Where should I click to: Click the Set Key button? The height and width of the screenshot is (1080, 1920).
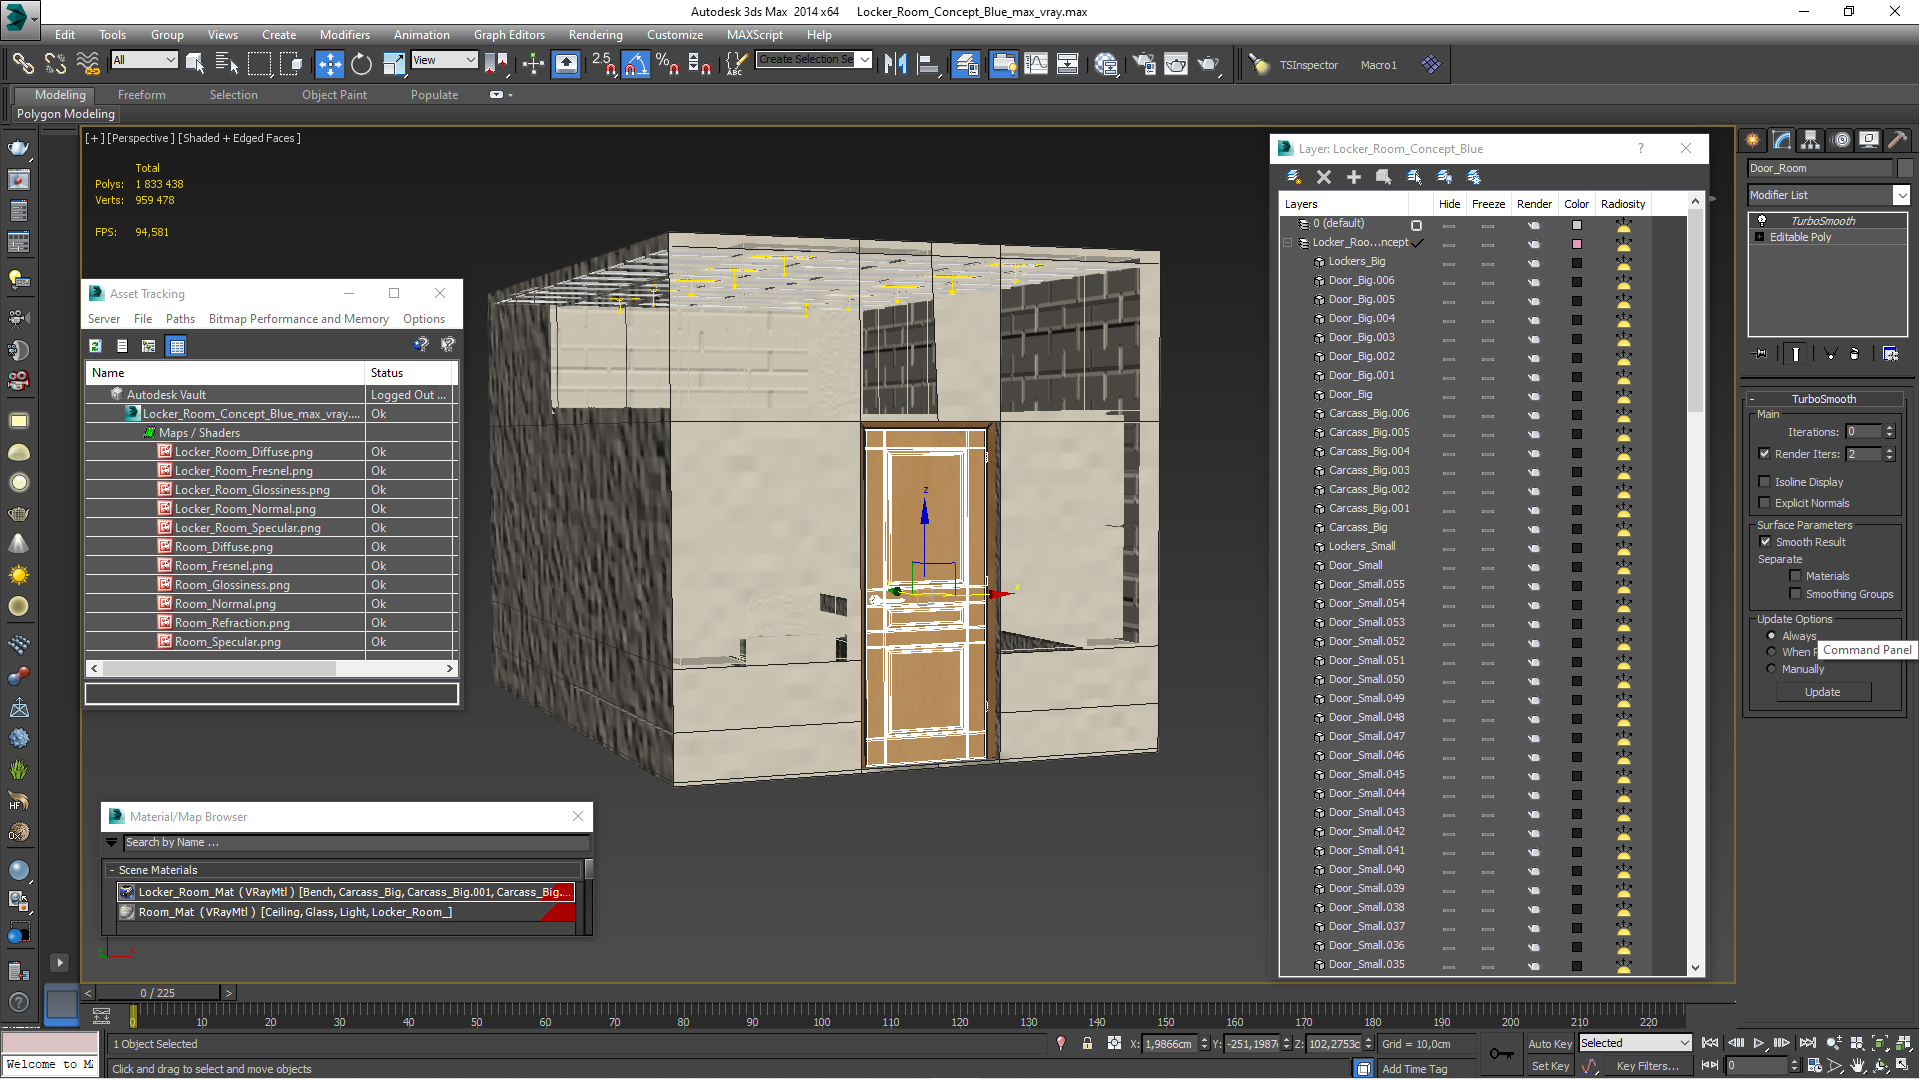pyautogui.click(x=1550, y=1066)
